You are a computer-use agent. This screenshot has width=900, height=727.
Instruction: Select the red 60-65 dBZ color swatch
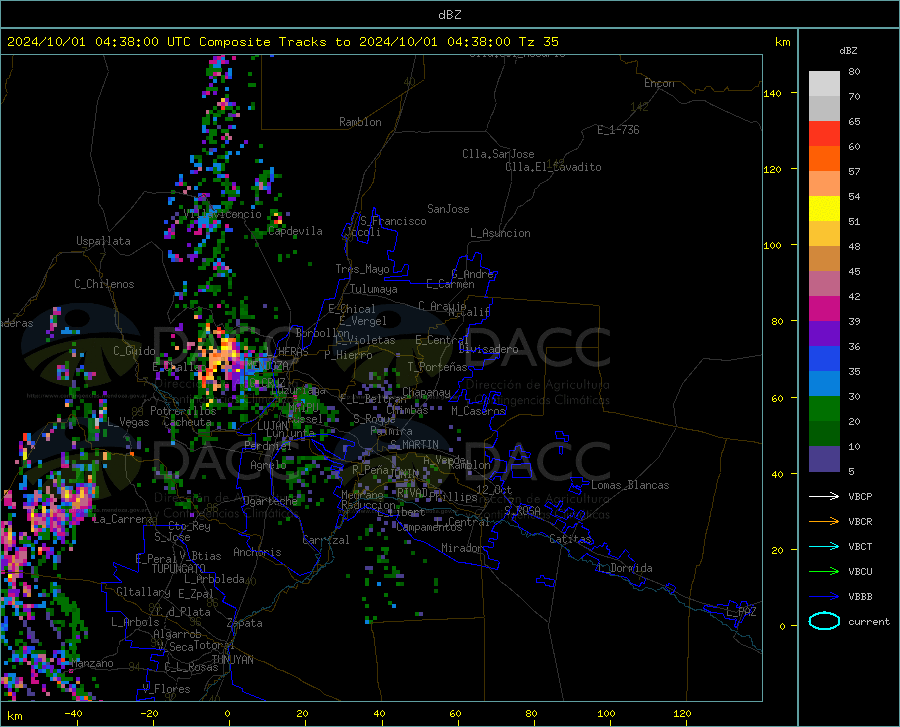pyautogui.click(x=824, y=134)
